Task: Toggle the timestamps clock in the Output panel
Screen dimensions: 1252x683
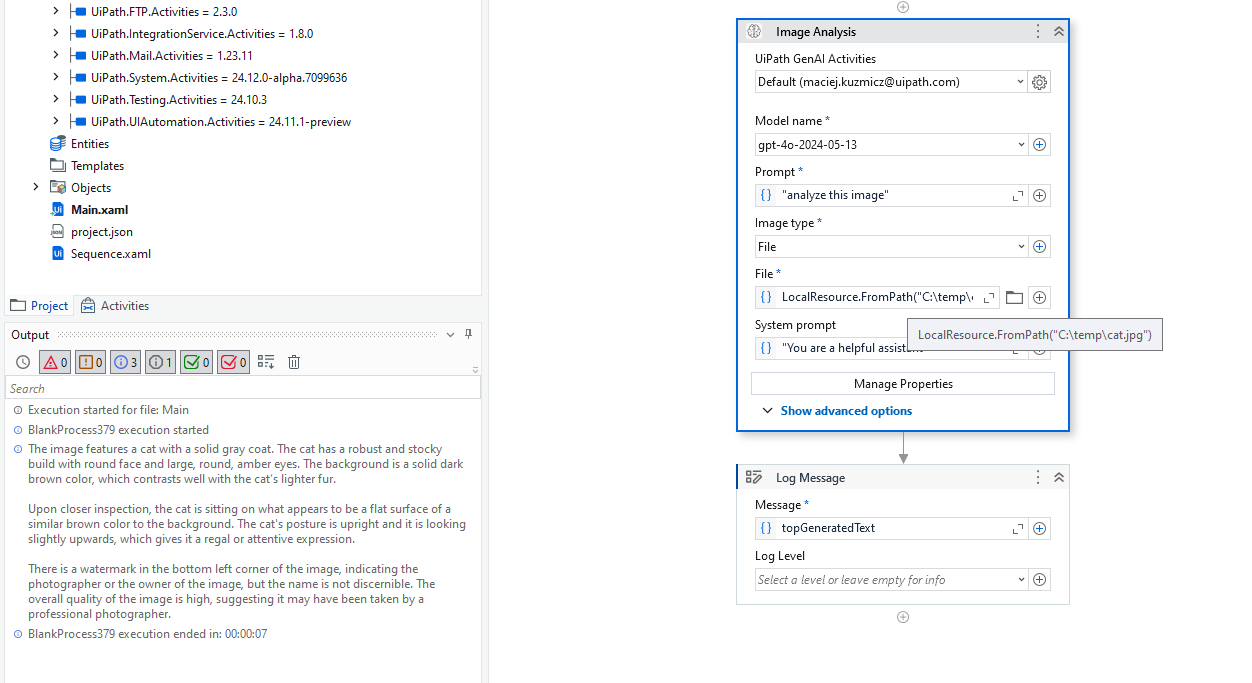Action: [22, 361]
